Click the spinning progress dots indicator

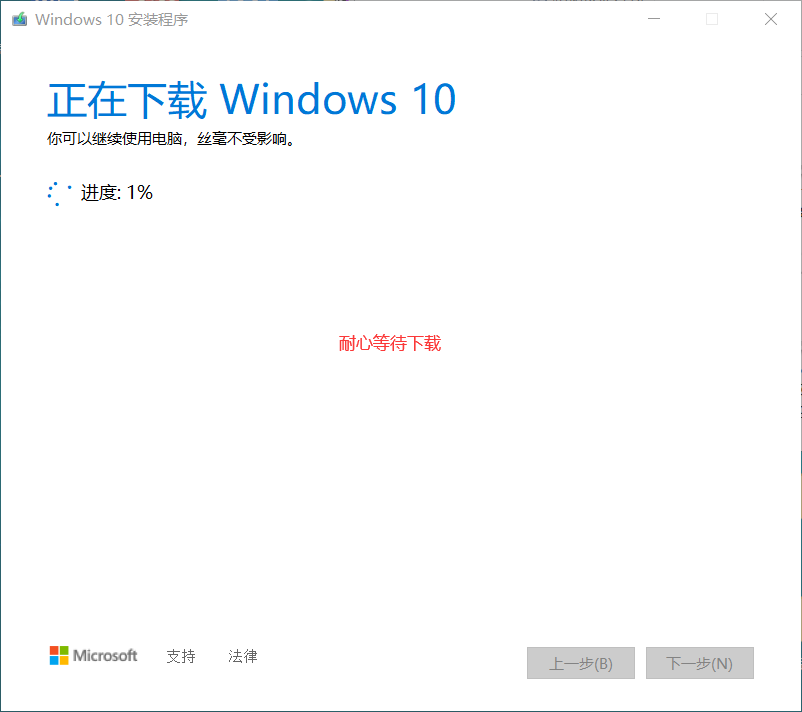59,194
